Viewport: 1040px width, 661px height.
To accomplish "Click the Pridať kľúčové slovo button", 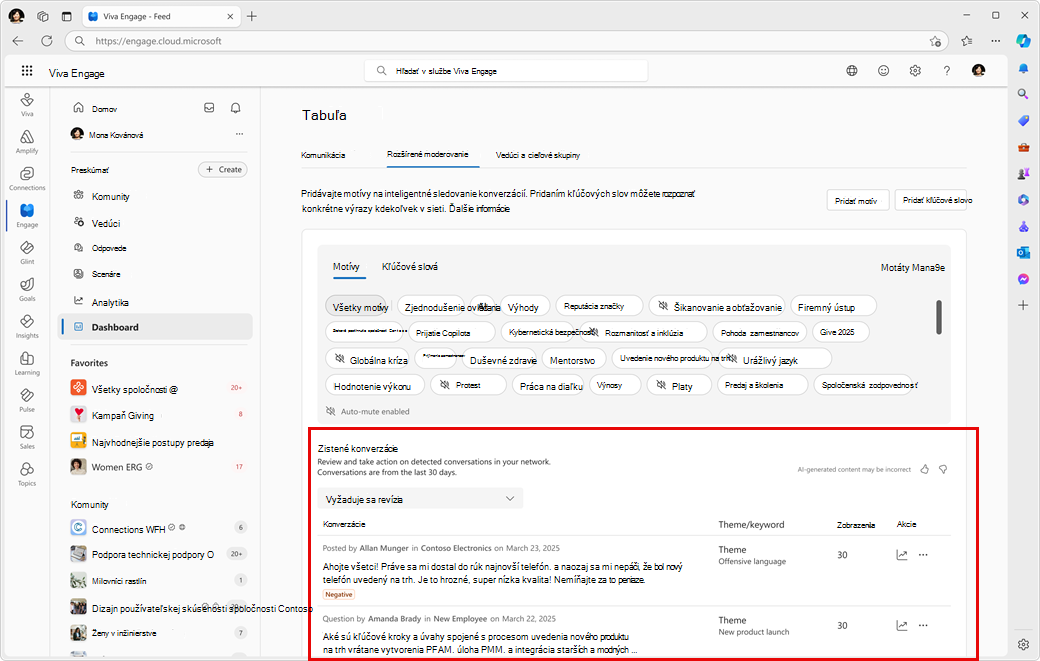I will pyautogui.click(x=931, y=200).
